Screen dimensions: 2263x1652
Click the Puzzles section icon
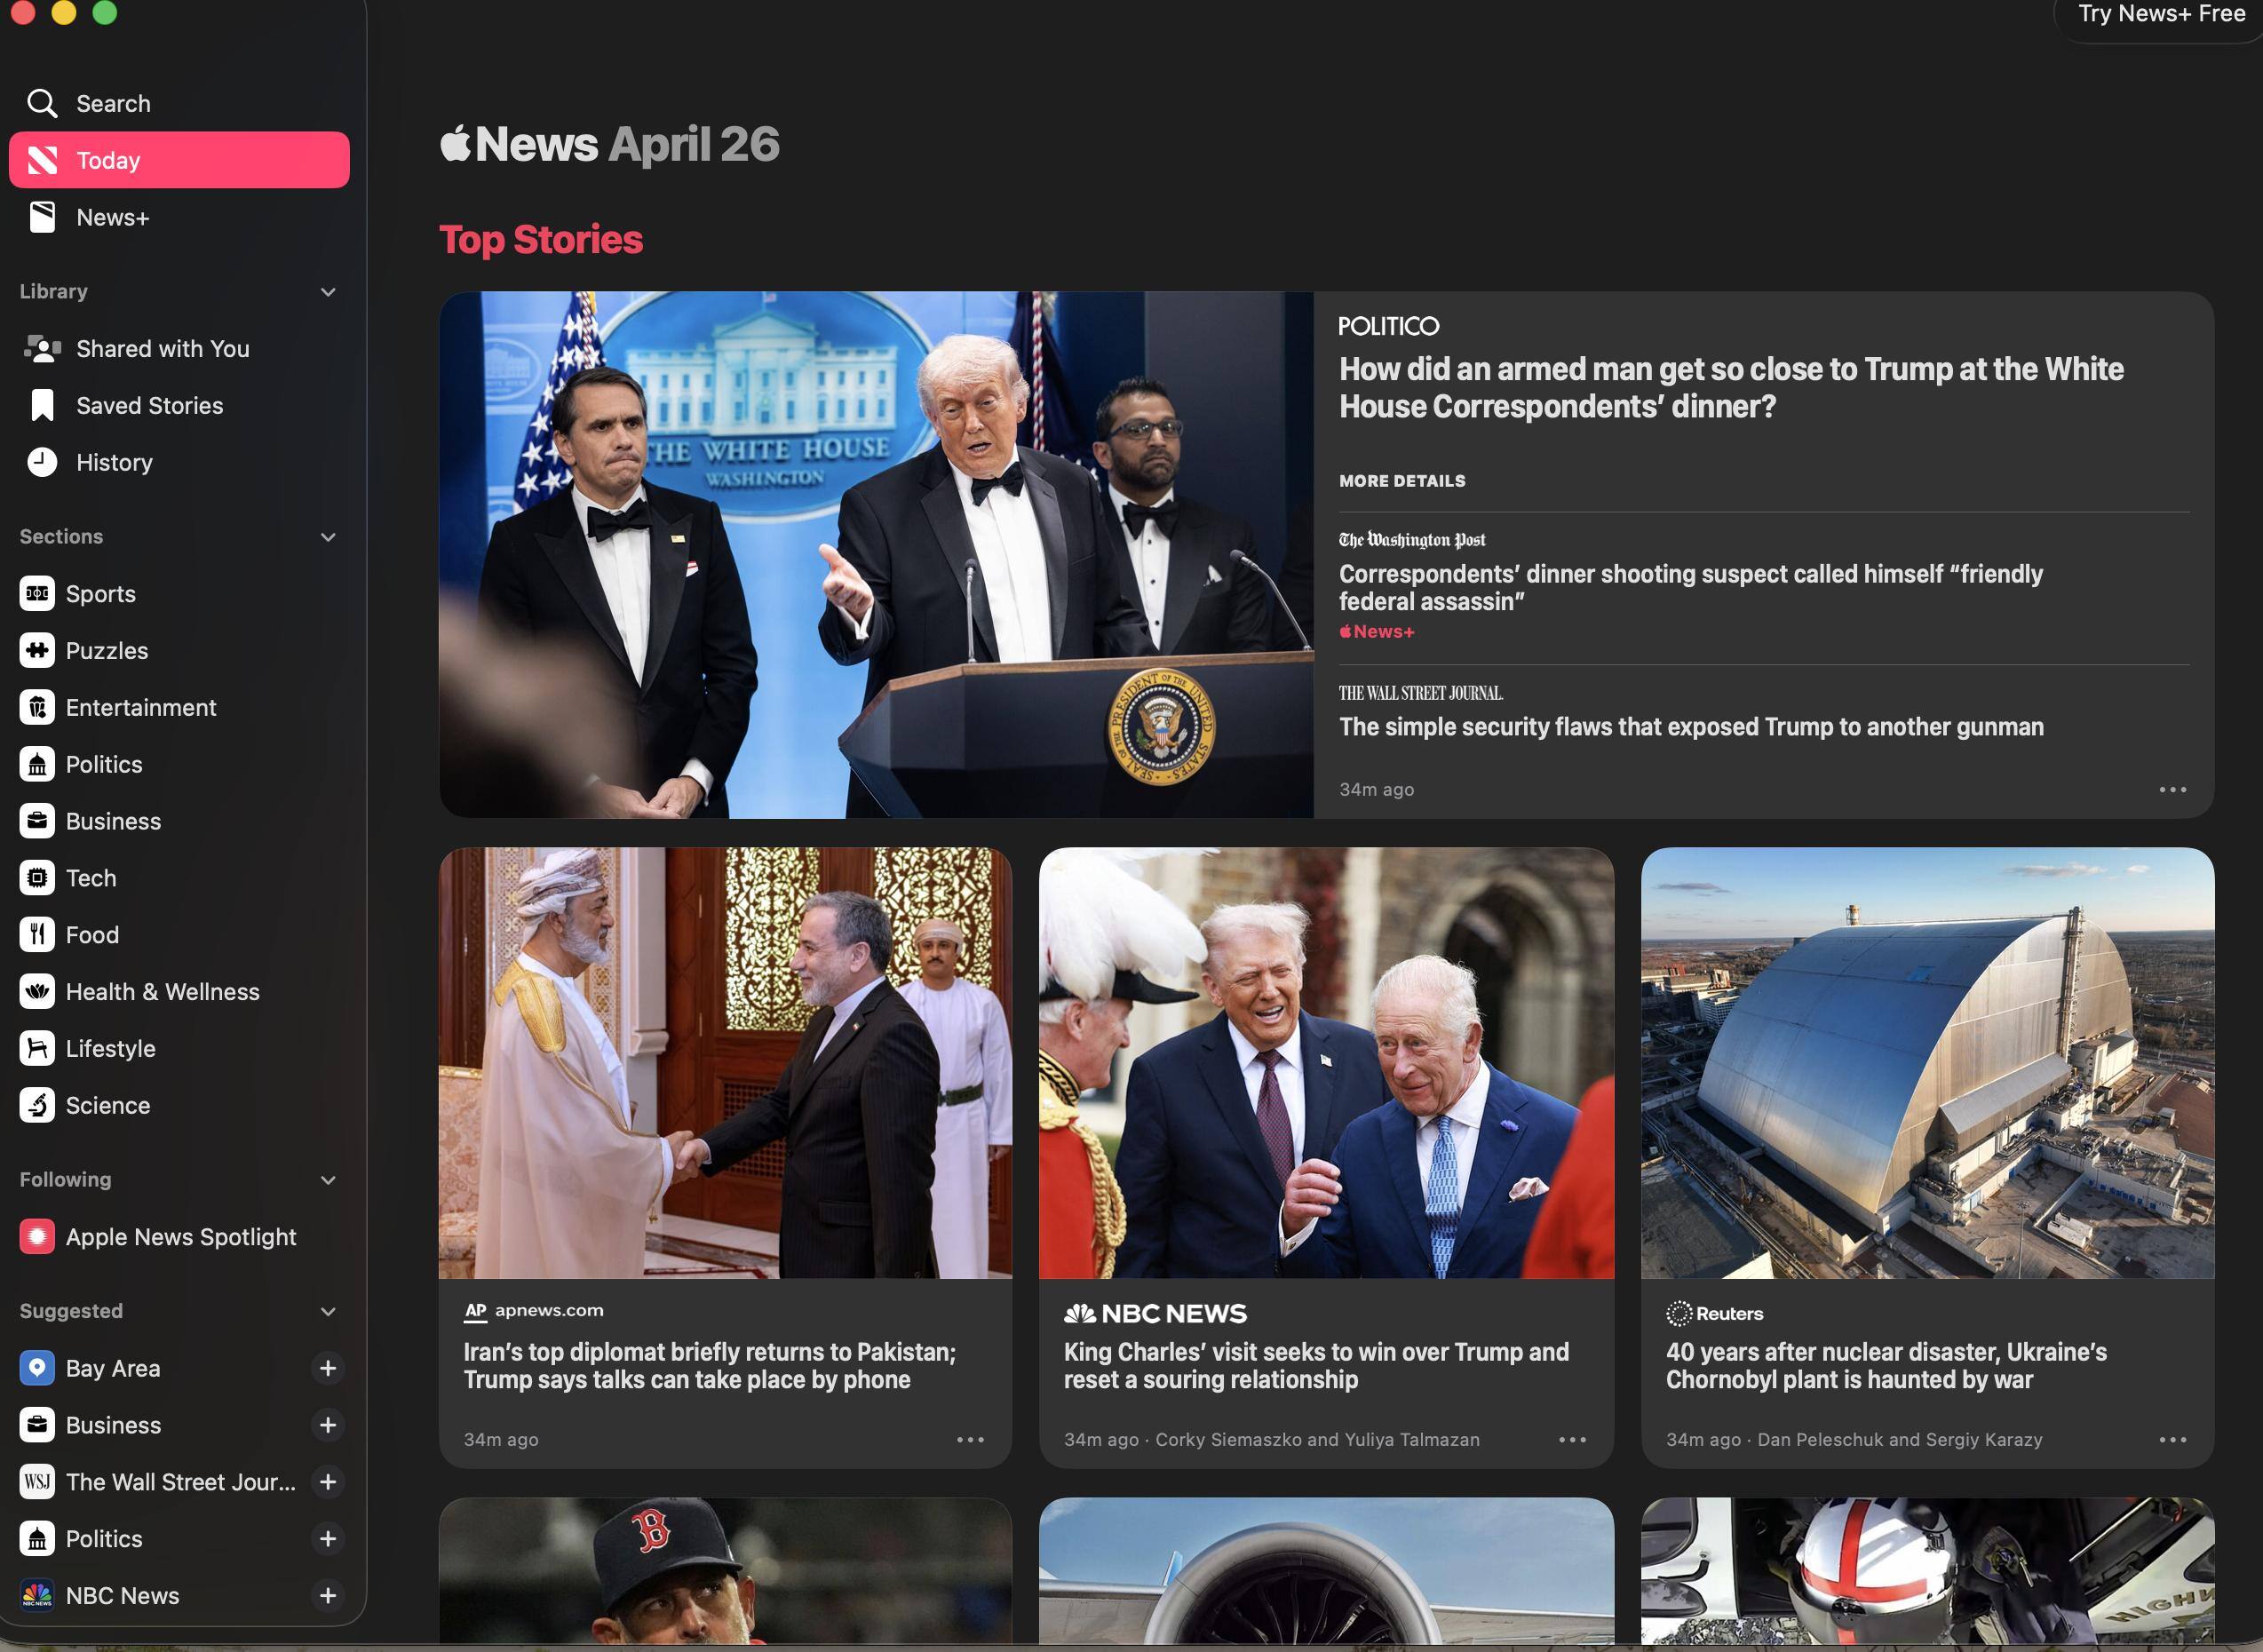[x=37, y=651]
